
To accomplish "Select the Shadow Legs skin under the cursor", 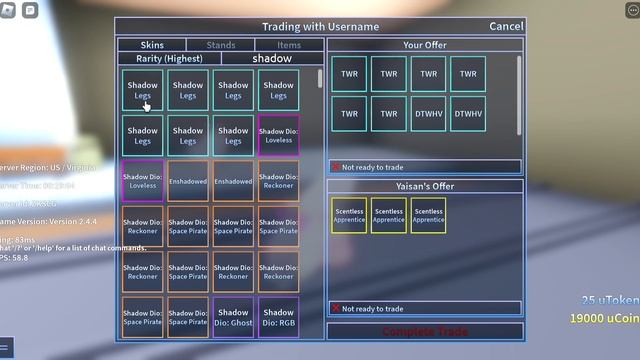I will 142,90.
